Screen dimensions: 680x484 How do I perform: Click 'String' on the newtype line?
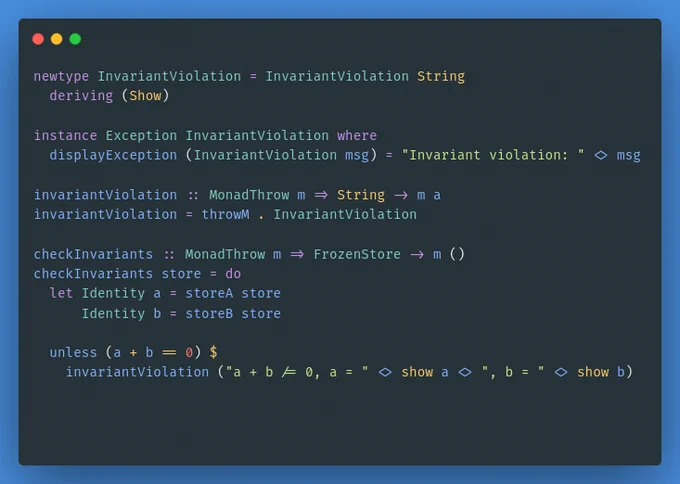pos(441,76)
